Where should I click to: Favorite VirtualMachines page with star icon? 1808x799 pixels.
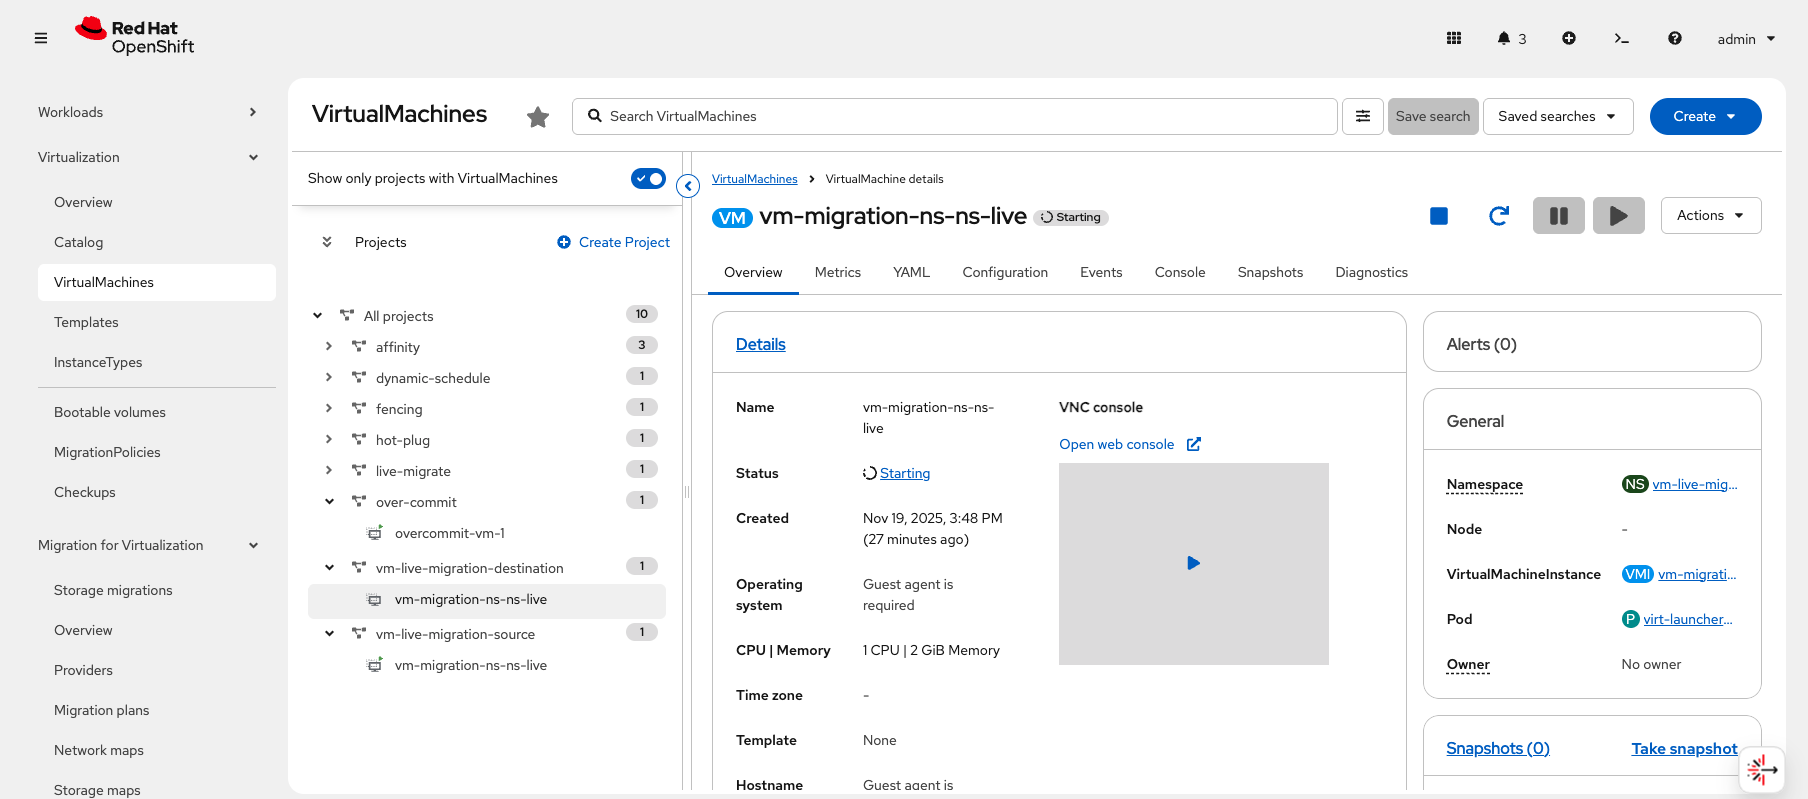(538, 117)
